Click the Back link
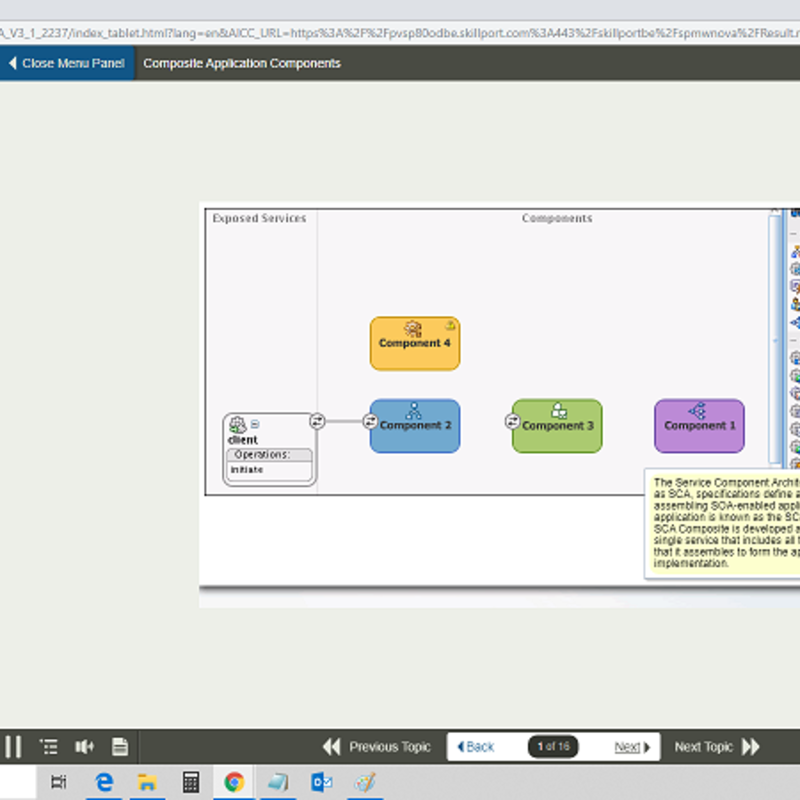 [476, 746]
